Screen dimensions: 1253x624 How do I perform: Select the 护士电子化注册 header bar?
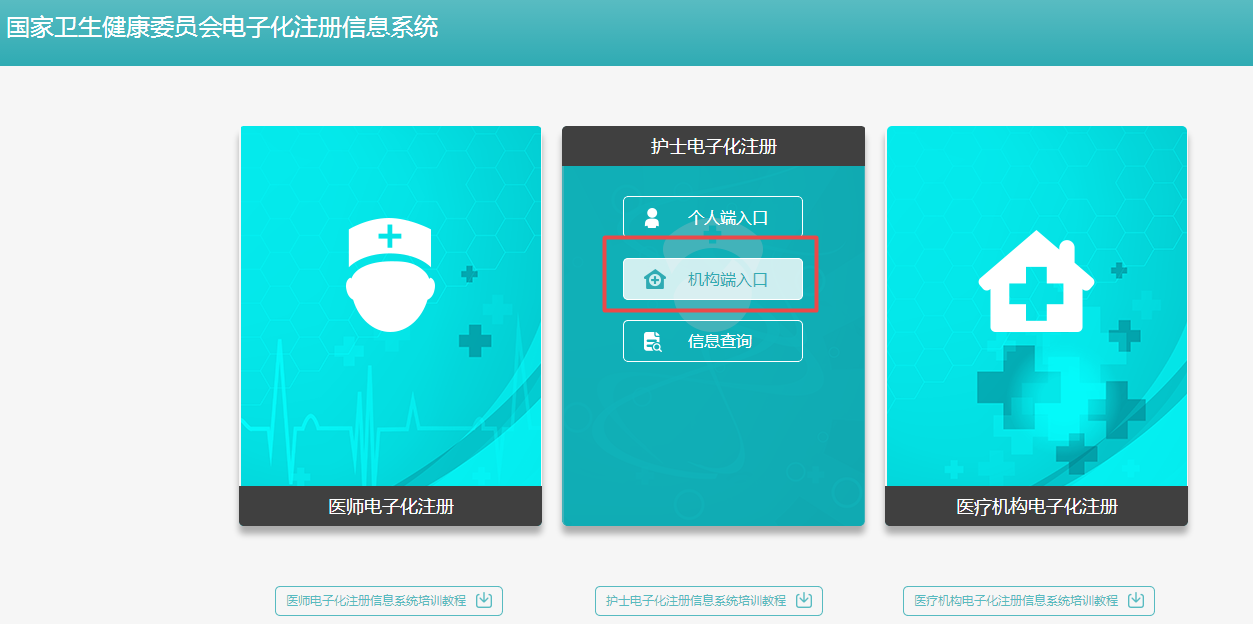click(713, 146)
